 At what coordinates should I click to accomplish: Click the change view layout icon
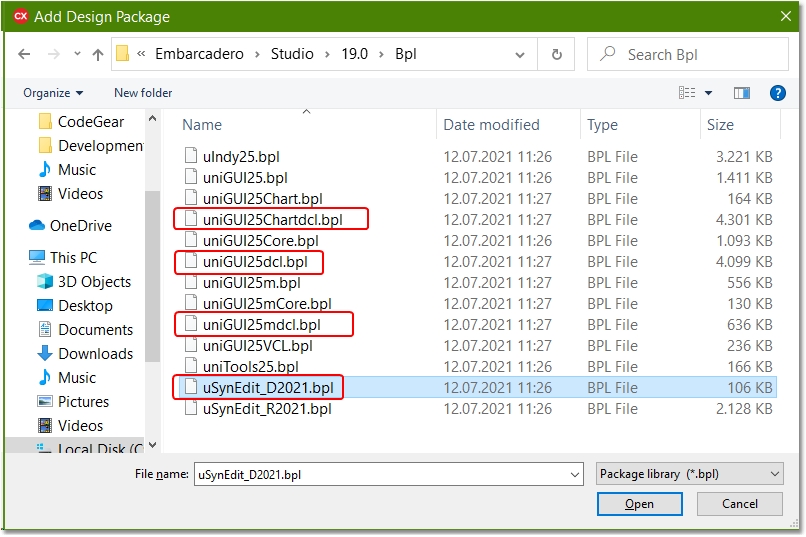[687, 93]
